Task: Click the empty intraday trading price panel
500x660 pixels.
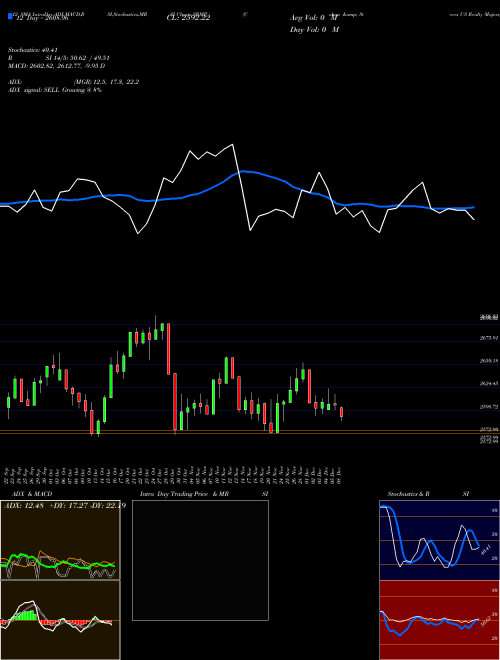Action: click(200, 560)
